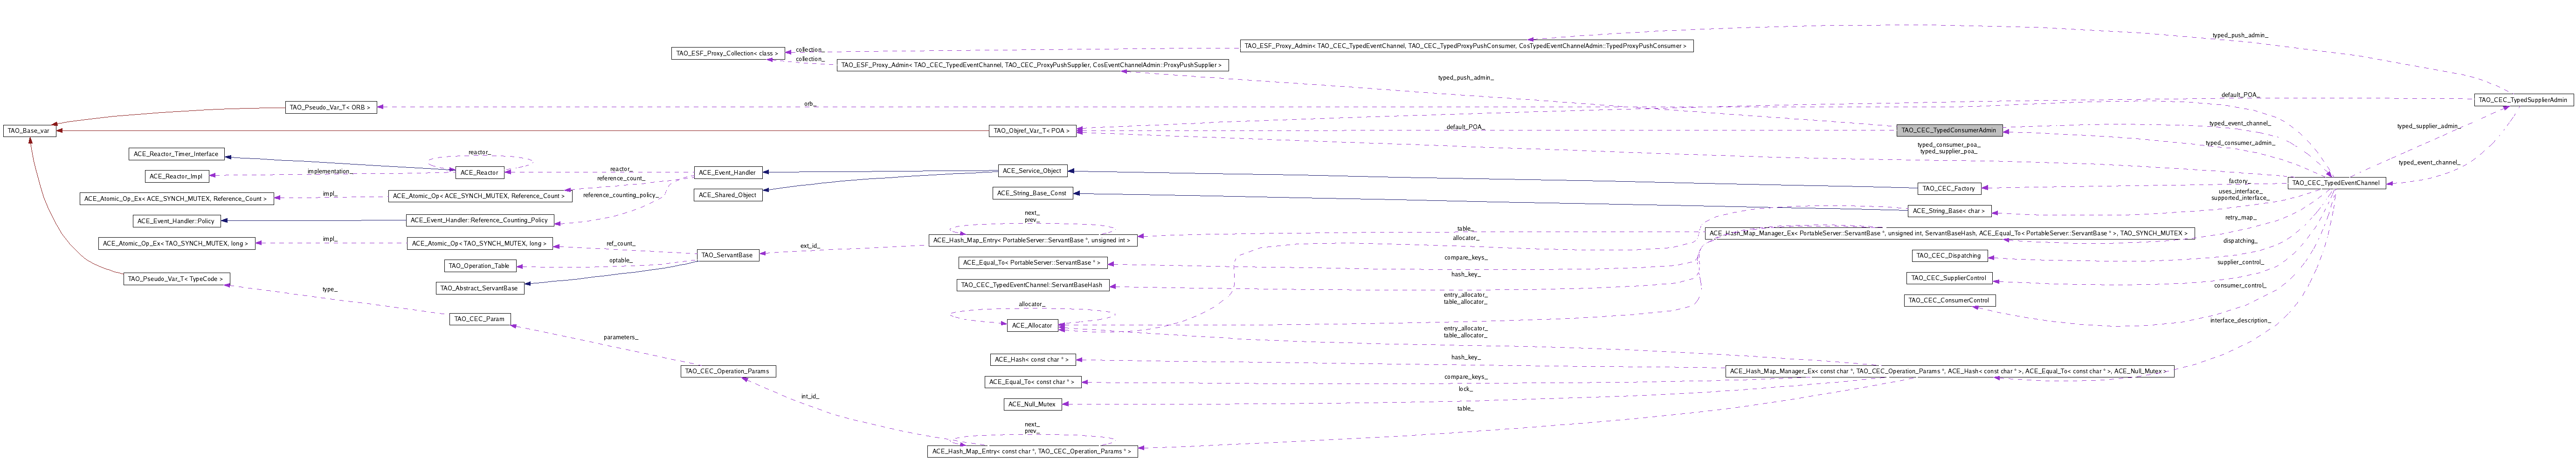2576x459 pixels.
Task: Go to the TAO_CEC_Factory node
Action: click(x=1948, y=188)
